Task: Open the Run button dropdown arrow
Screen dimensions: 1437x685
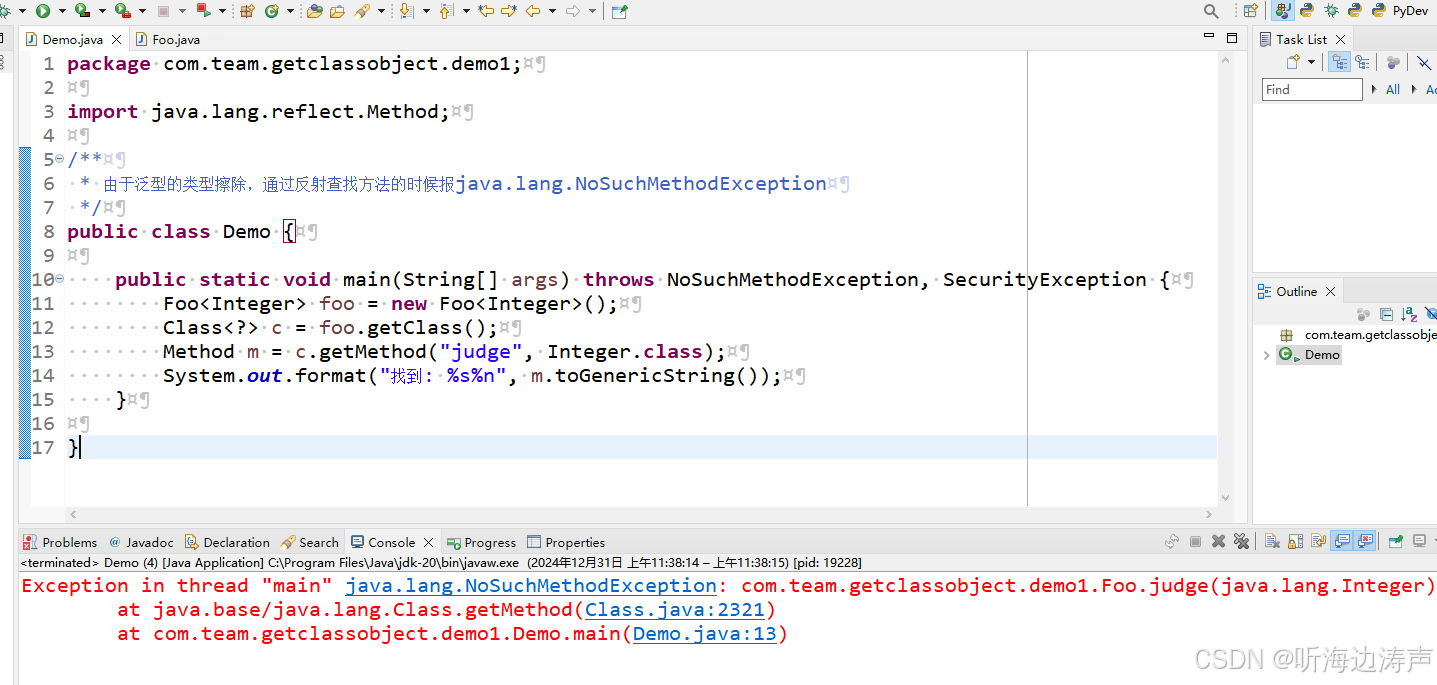Action: [x=62, y=11]
